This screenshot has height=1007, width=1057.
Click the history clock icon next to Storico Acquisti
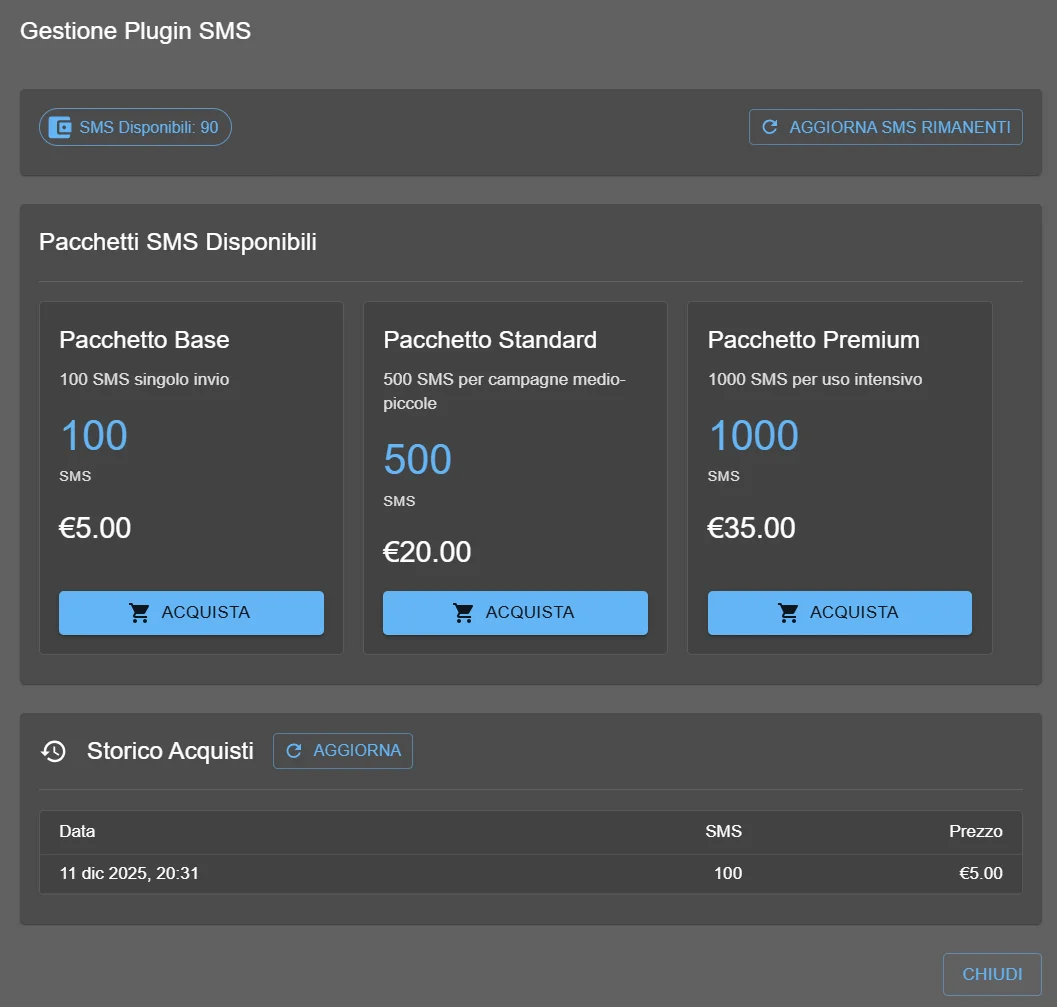pyautogui.click(x=52, y=750)
